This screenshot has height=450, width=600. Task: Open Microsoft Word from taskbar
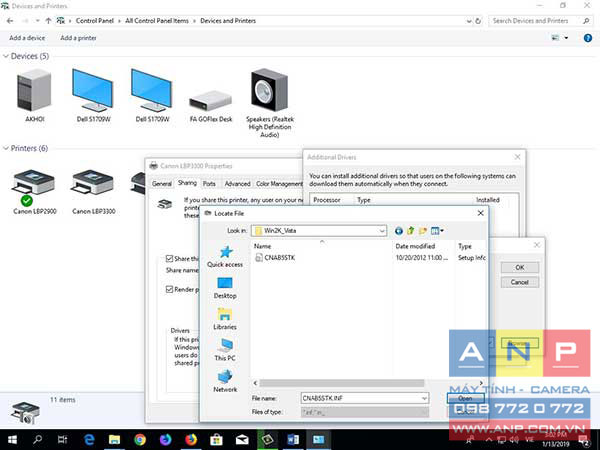coord(293,440)
